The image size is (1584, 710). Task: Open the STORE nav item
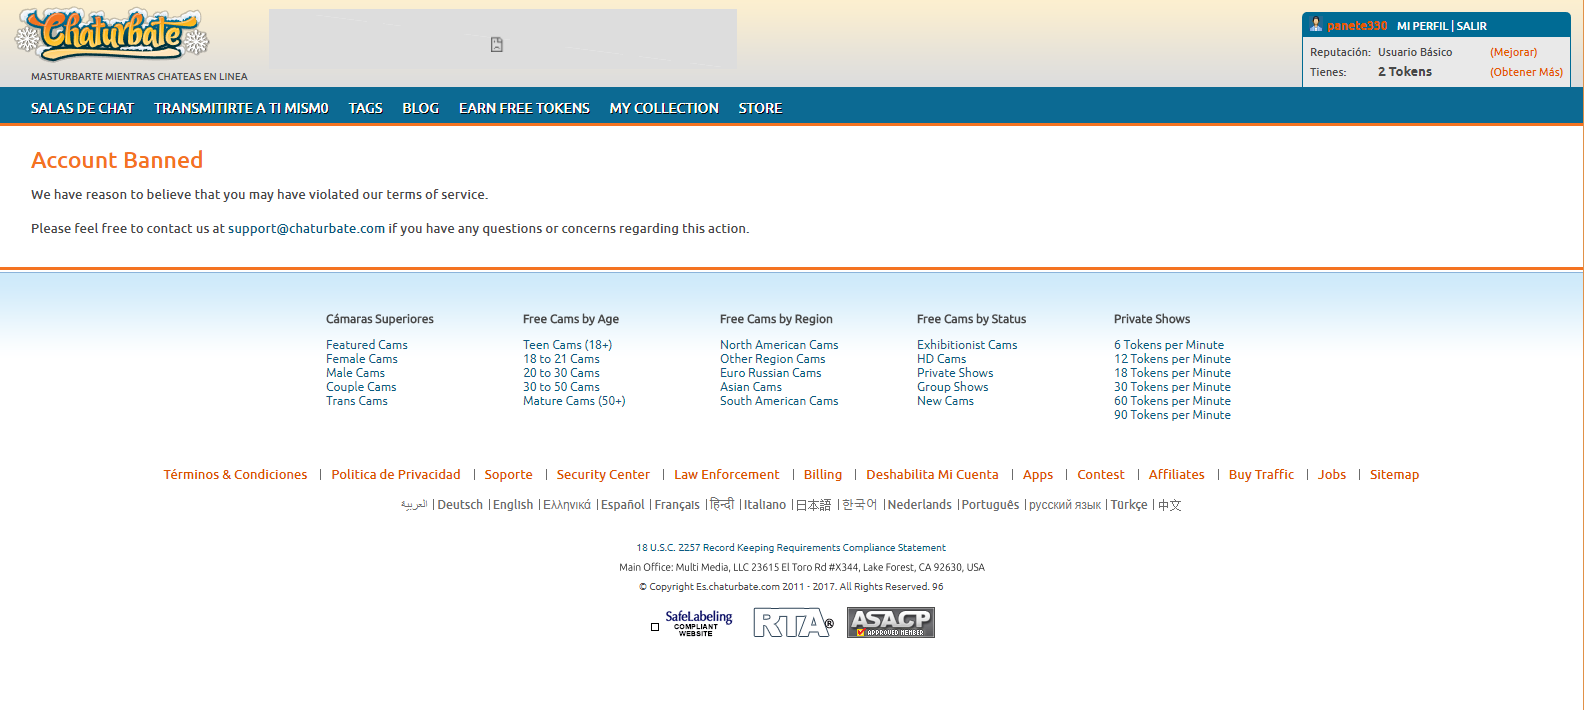760,108
